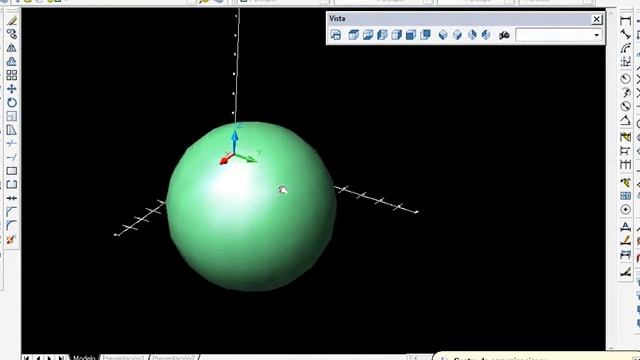Screen dimensions: 640x360
Task: Activate the Quick Leader tool
Action: point(625,182)
